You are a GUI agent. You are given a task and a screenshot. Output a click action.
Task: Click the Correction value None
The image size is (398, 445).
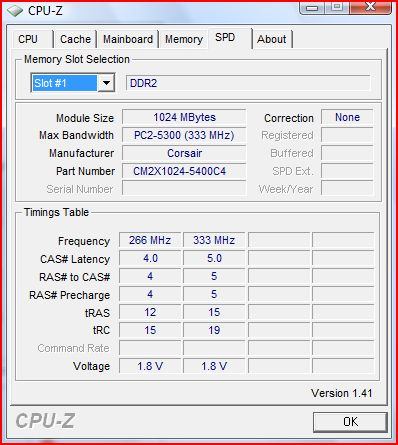(347, 117)
